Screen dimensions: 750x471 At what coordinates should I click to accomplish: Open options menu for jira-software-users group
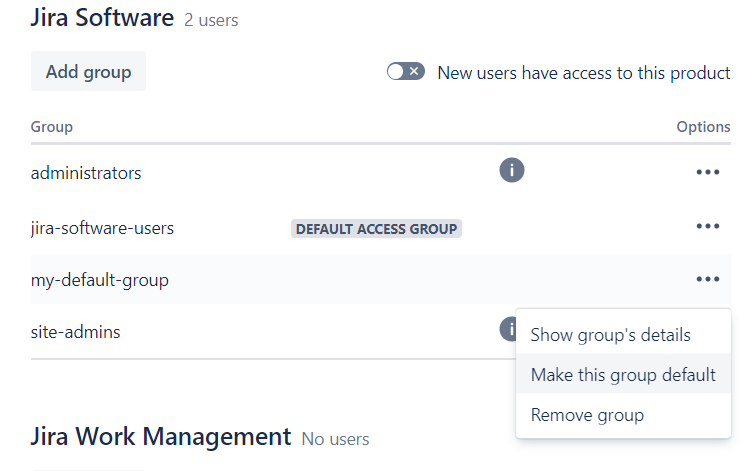pyautogui.click(x=708, y=226)
